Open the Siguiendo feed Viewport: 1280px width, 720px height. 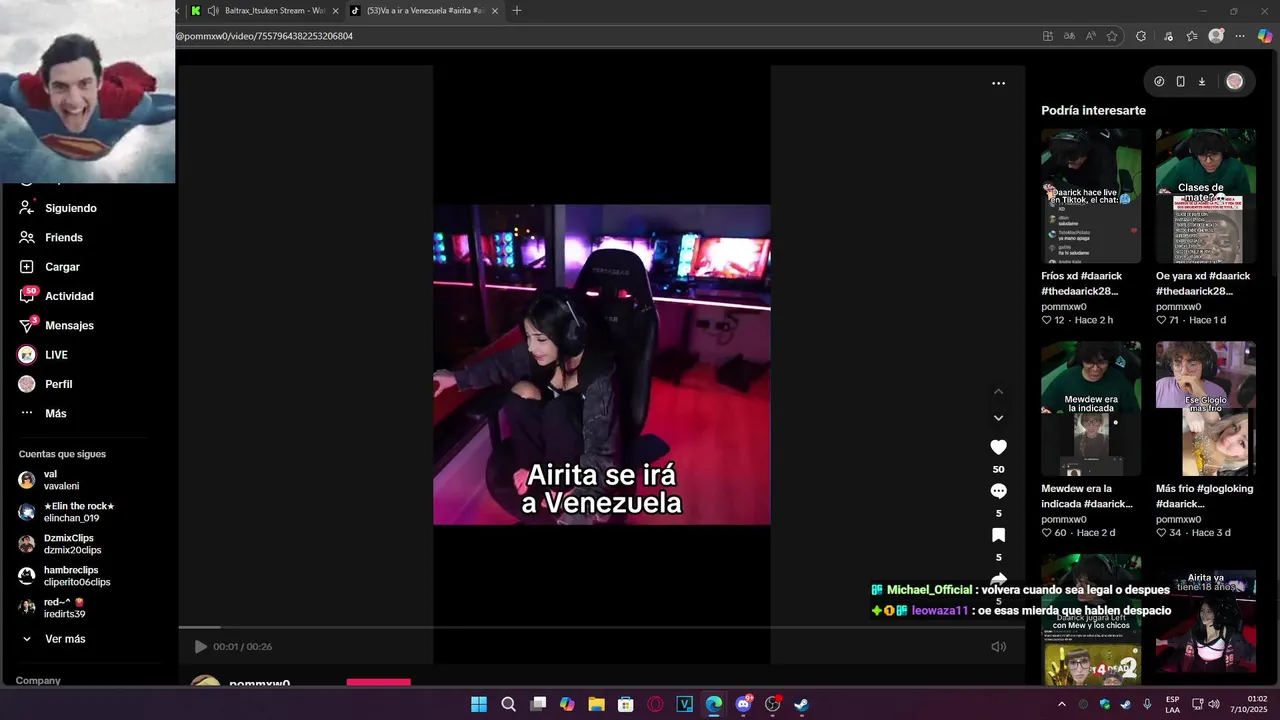click(58, 208)
